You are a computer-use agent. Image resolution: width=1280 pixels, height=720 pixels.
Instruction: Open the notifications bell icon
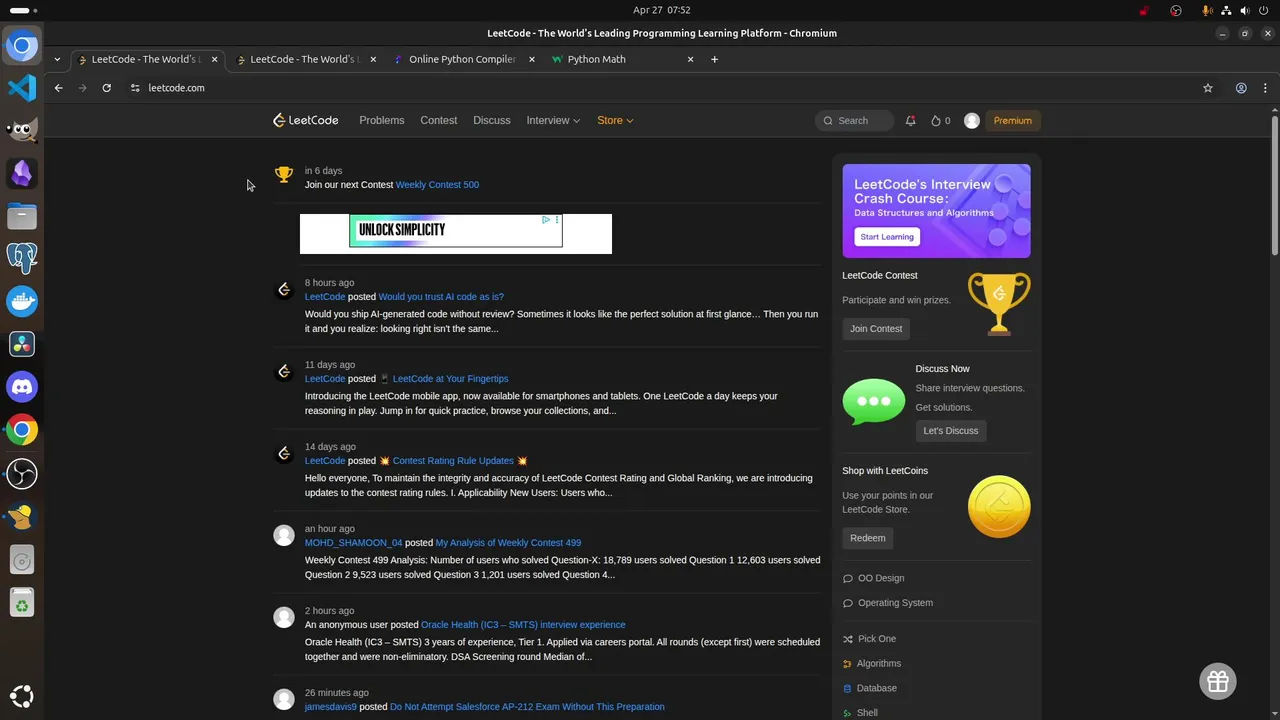pos(910,120)
